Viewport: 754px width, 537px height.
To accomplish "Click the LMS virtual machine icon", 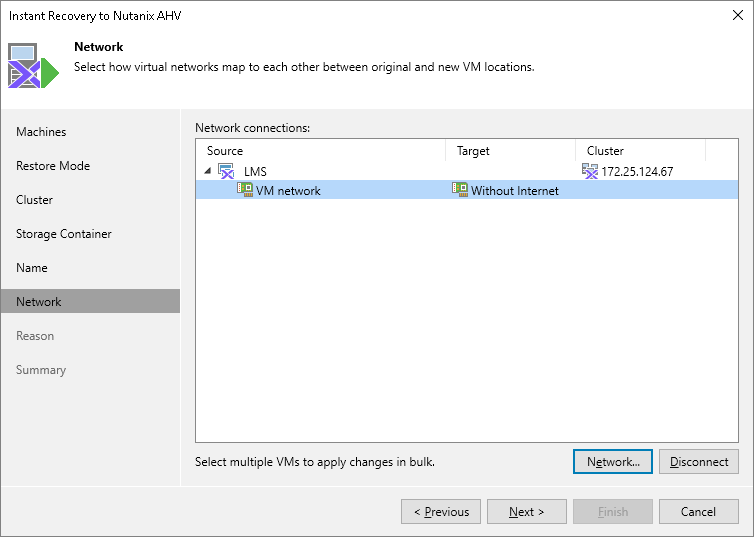I will pyautogui.click(x=226, y=171).
